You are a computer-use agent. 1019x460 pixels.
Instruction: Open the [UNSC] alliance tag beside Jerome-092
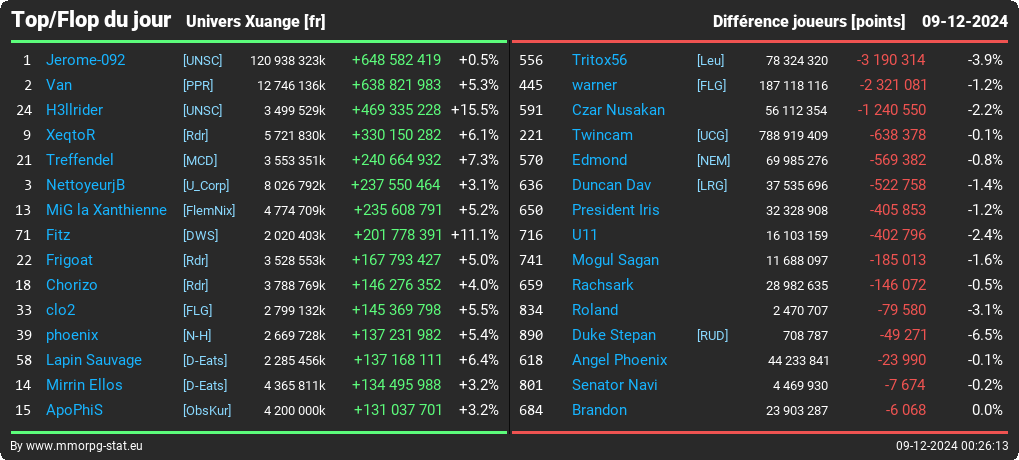point(202,60)
